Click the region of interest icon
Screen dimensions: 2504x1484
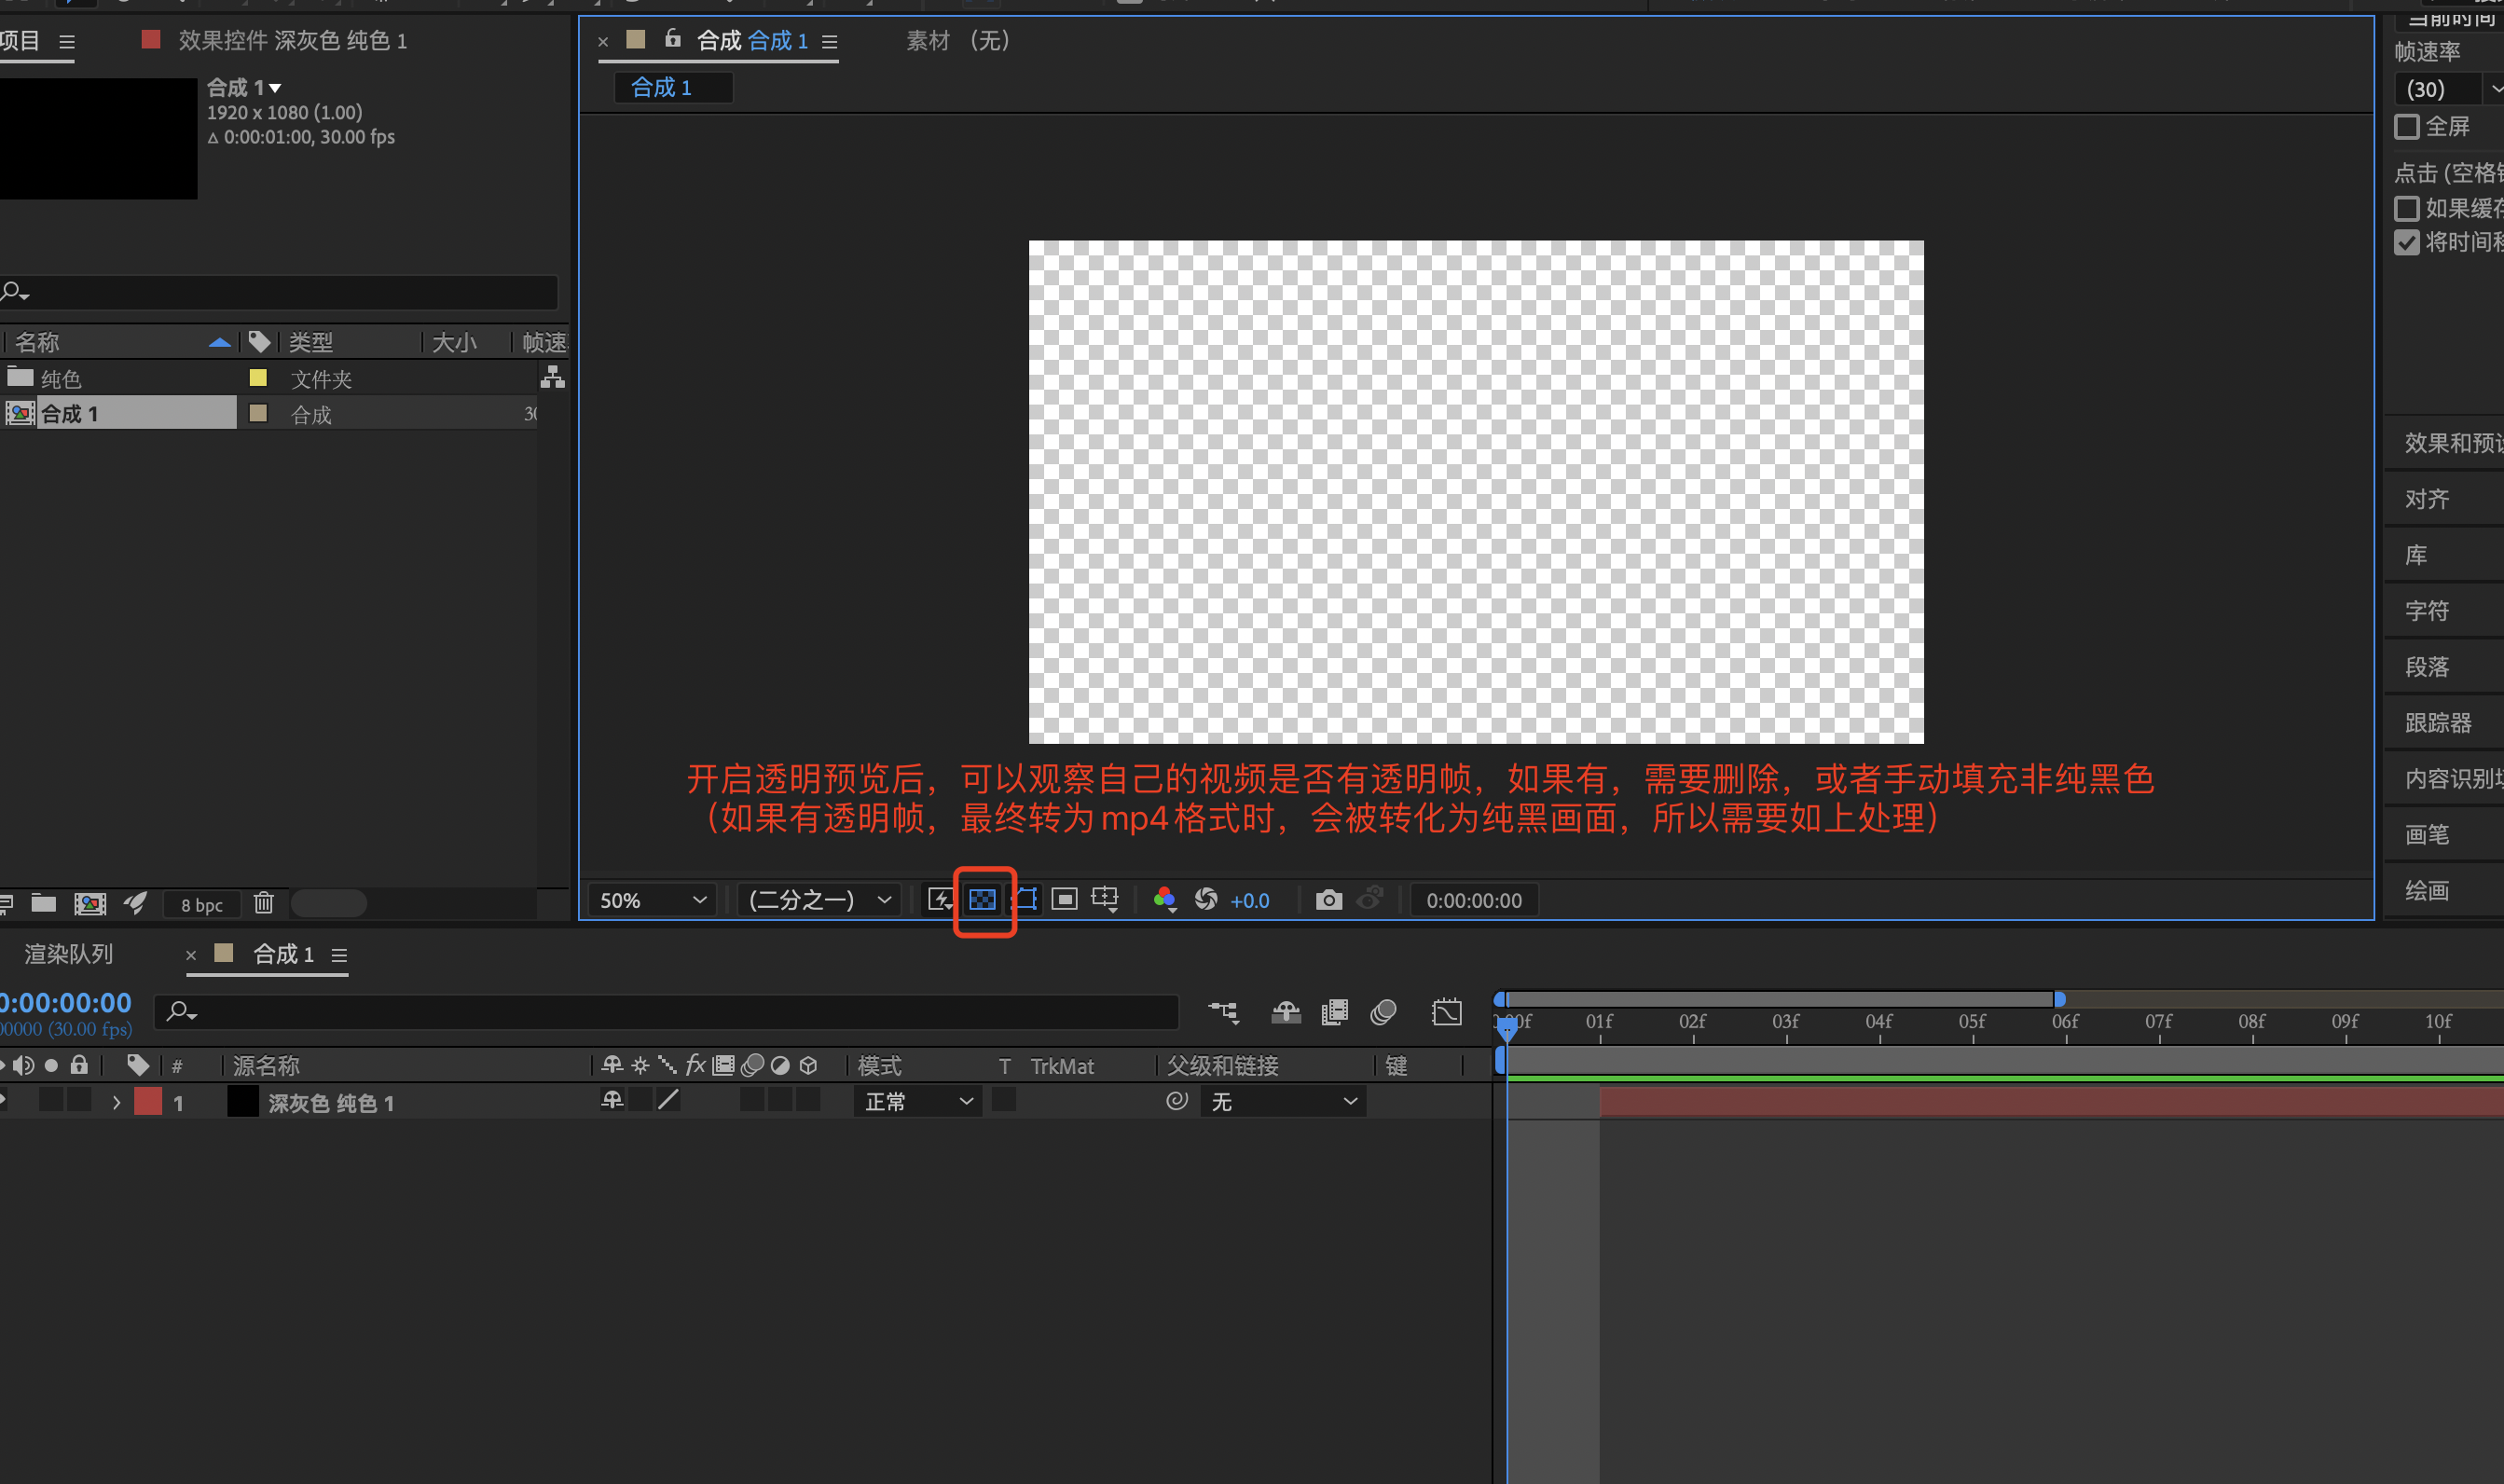[1065, 900]
